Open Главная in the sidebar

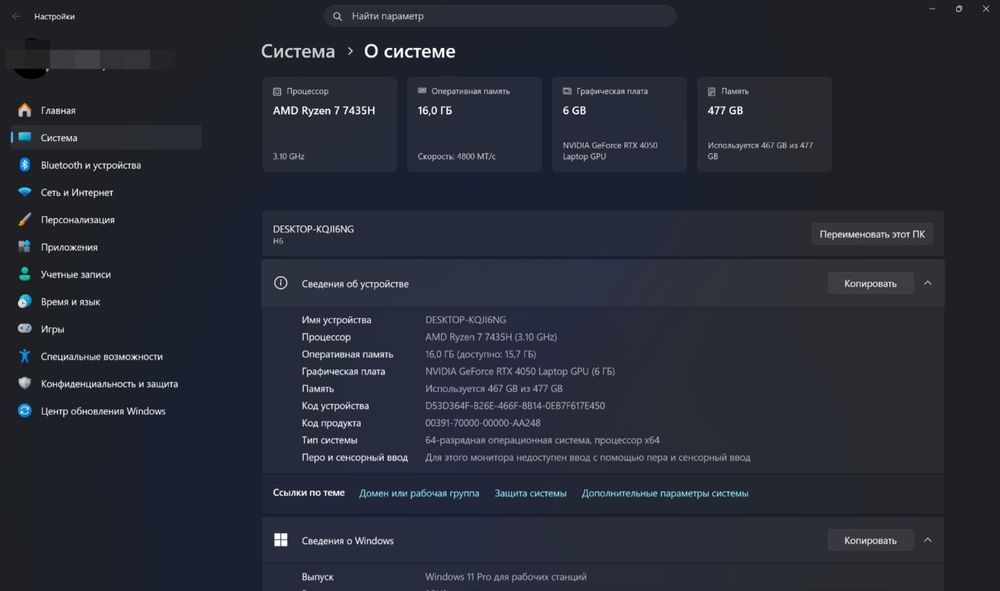pos(106,110)
